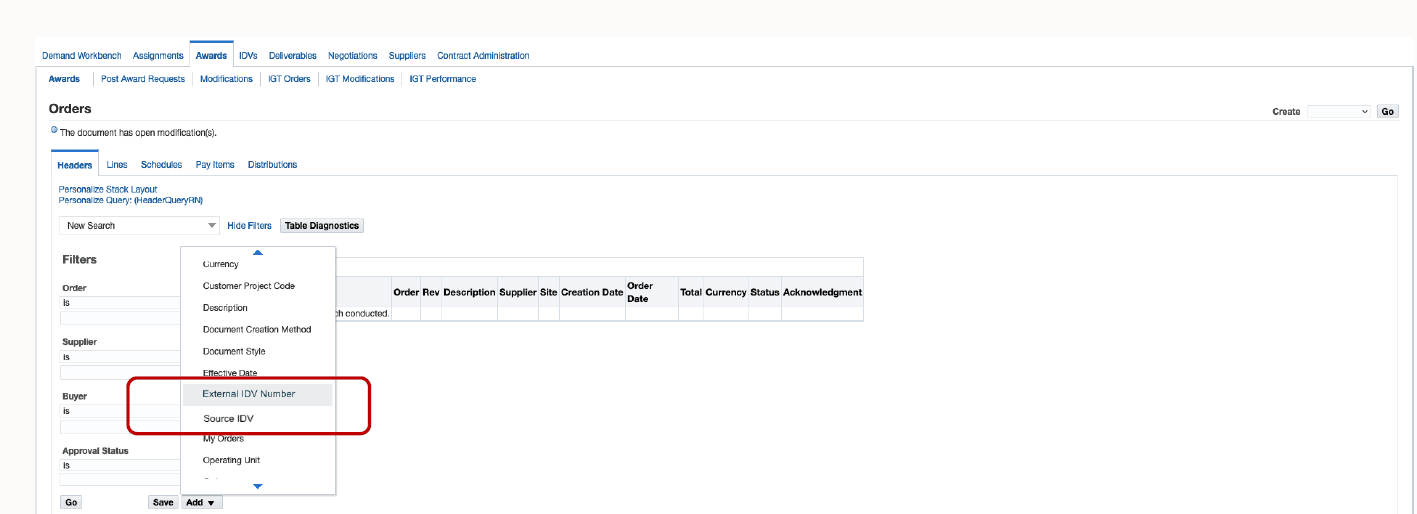Click the Order Date column header
This screenshot has width=1417, height=514.
click(x=640, y=292)
